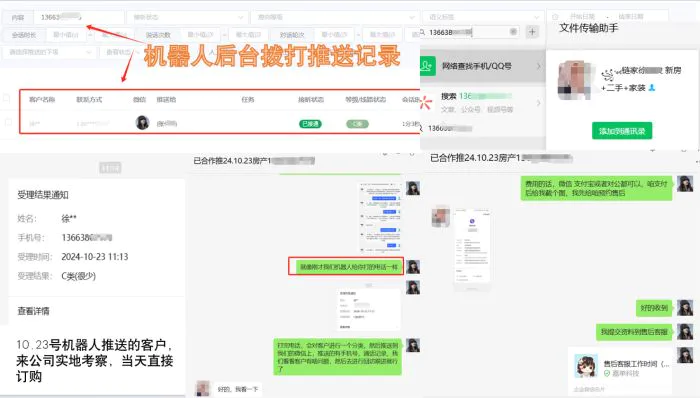Click the avatar in the push record table row
The height and width of the screenshot is (398, 700).
(142, 122)
